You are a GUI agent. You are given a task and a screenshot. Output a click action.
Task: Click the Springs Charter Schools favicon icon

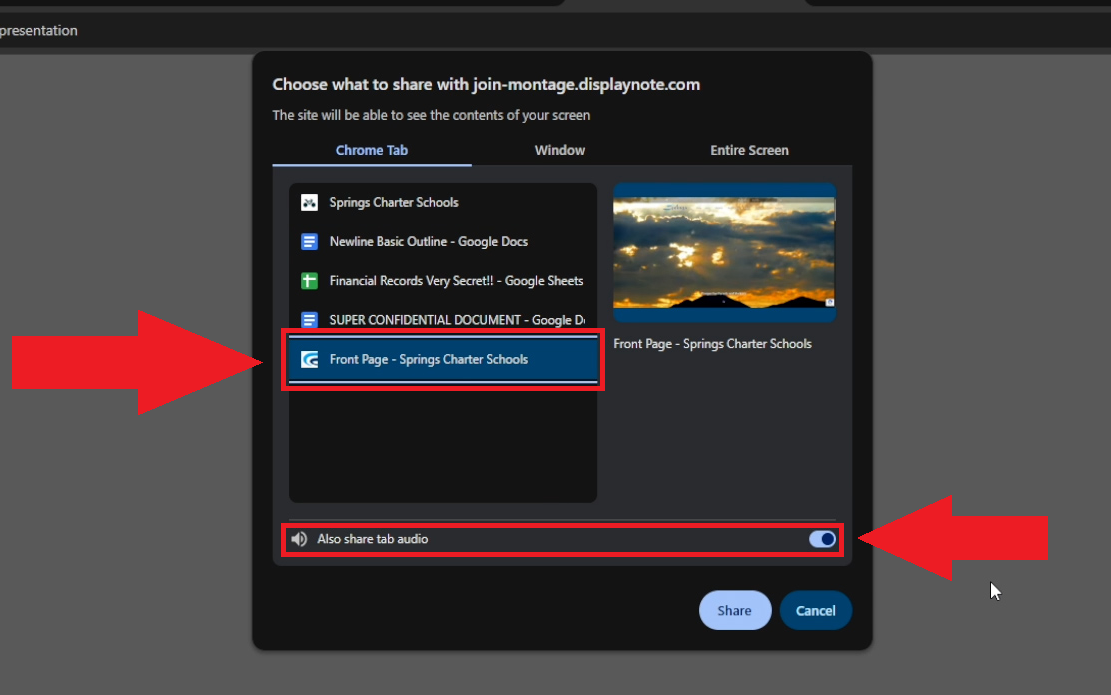point(309,202)
